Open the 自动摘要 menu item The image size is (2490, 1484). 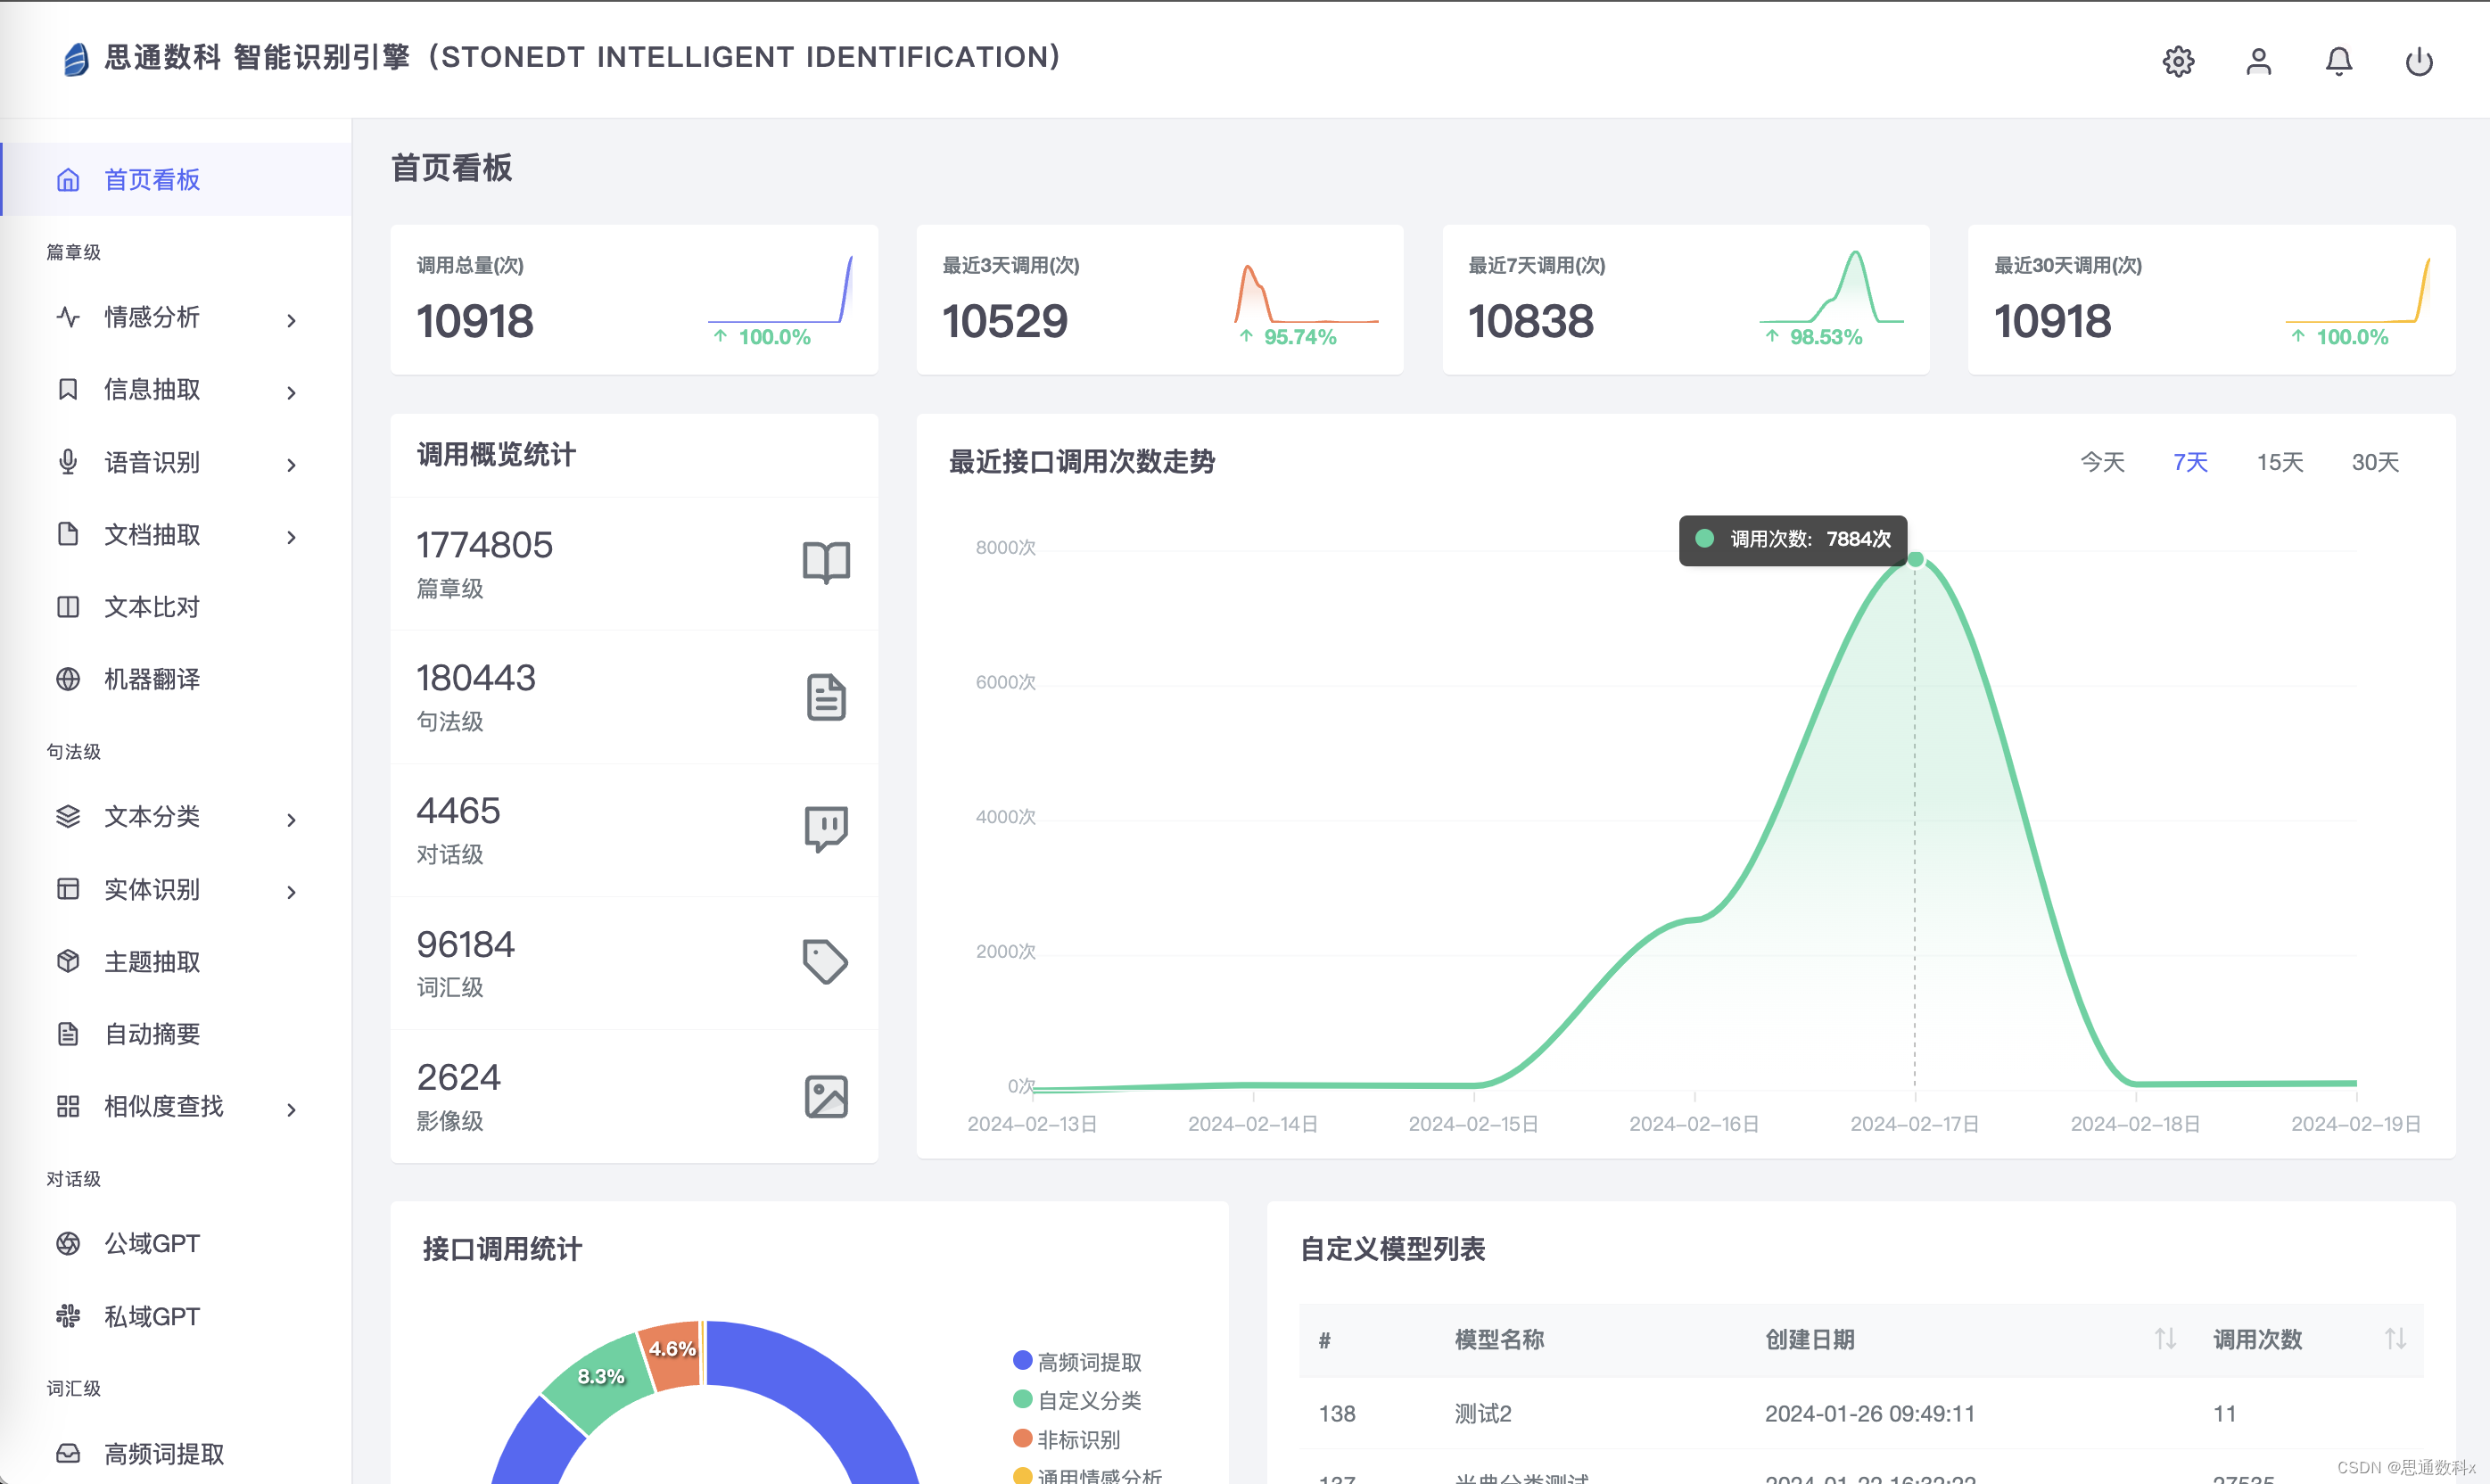click(x=176, y=1034)
